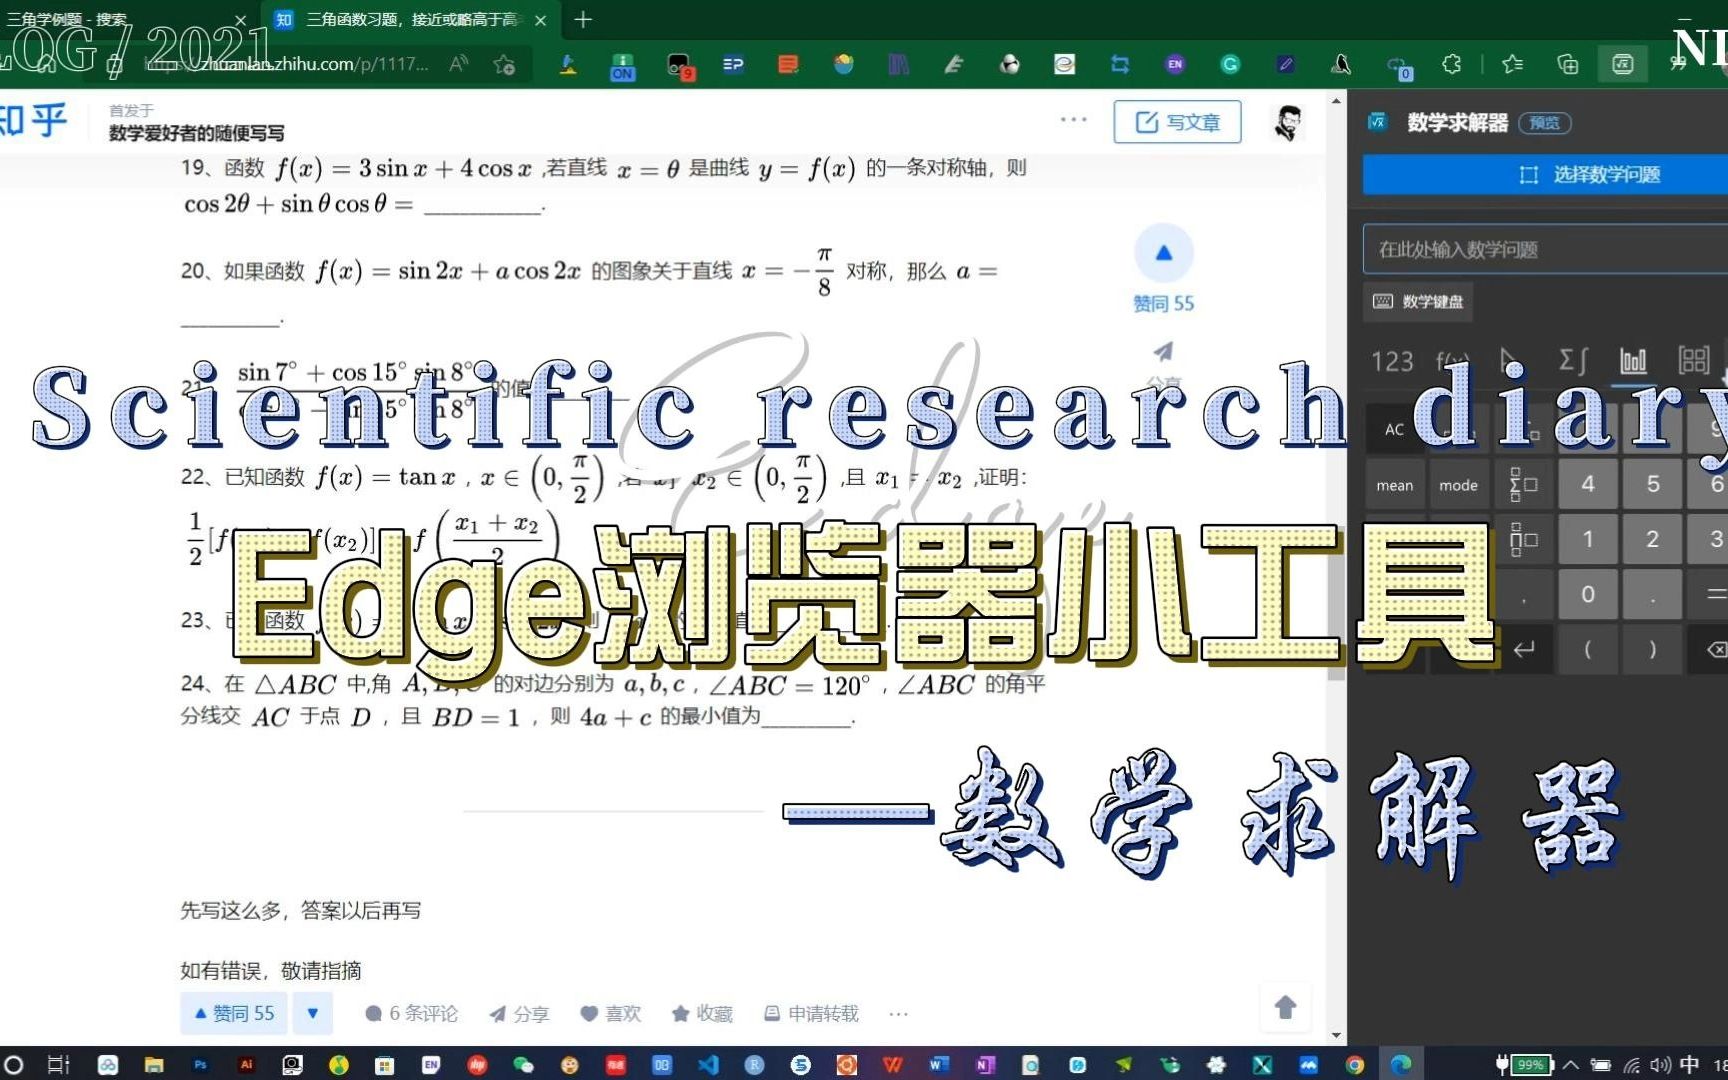The width and height of the screenshot is (1728, 1080).
Task: Click 收藏 favorite in the bottom bar
Action: point(702,1014)
